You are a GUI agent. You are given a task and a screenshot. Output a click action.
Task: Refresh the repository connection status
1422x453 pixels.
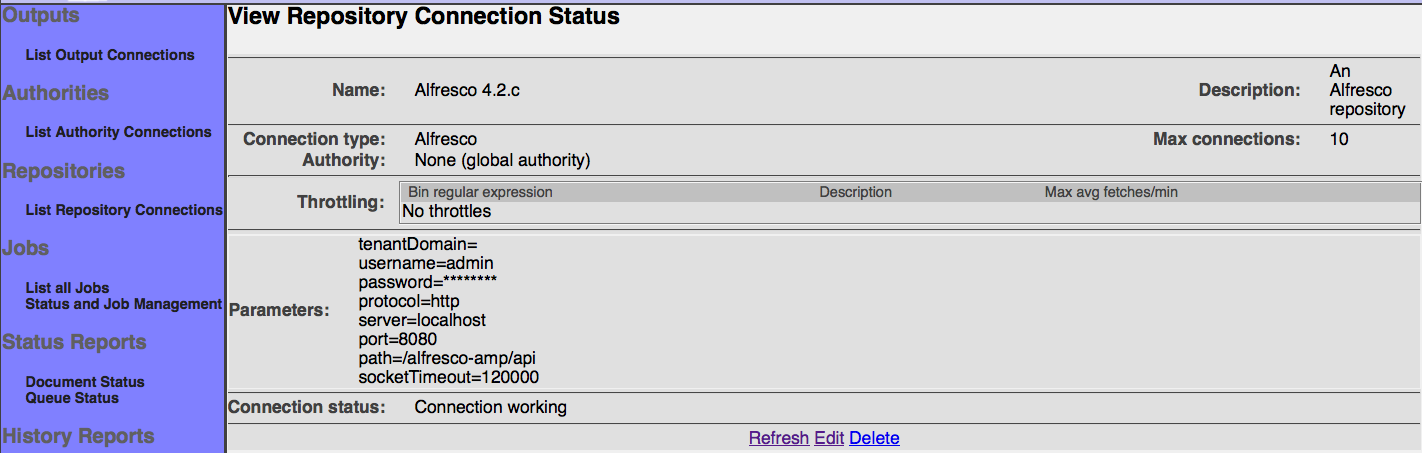778,438
